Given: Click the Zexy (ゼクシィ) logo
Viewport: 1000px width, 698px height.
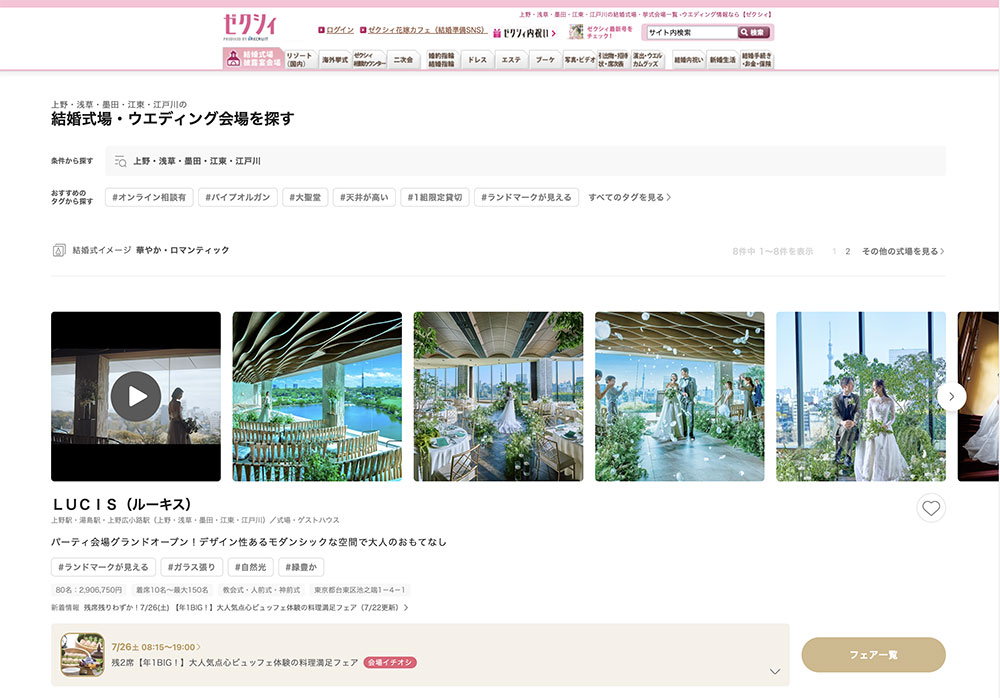Looking at the screenshot, I should 249,27.
